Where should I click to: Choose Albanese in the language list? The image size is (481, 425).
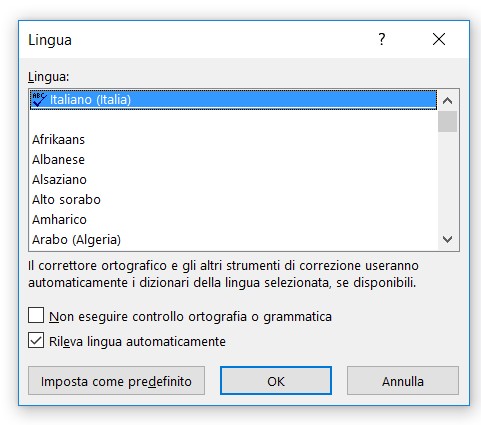(233, 159)
